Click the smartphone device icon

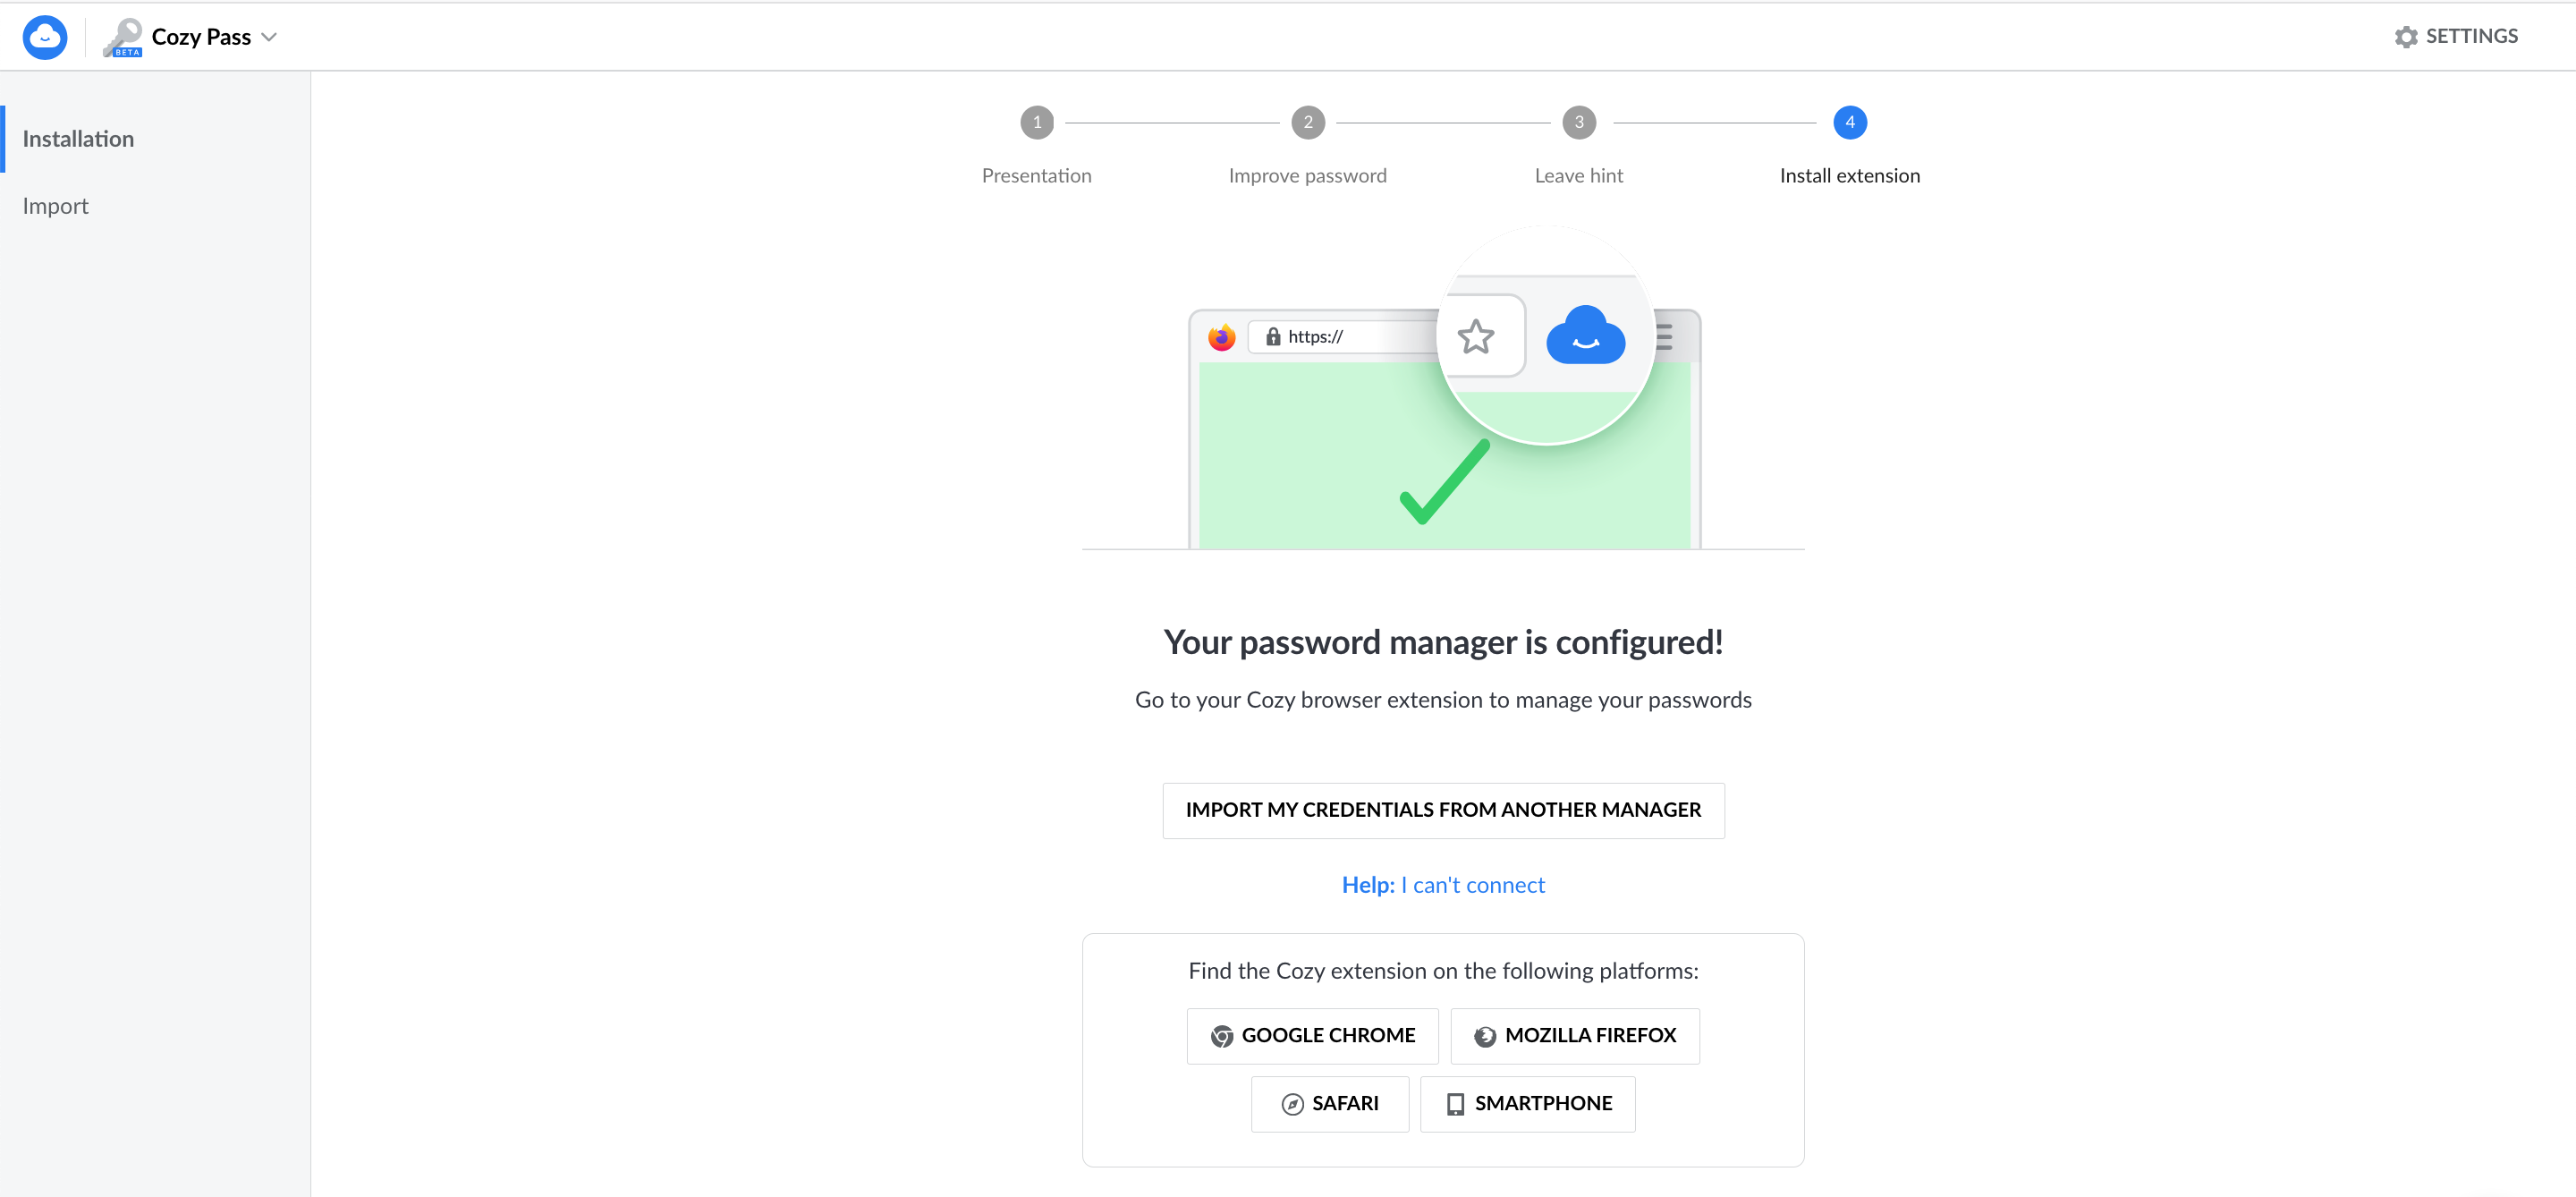[1456, 1104]
